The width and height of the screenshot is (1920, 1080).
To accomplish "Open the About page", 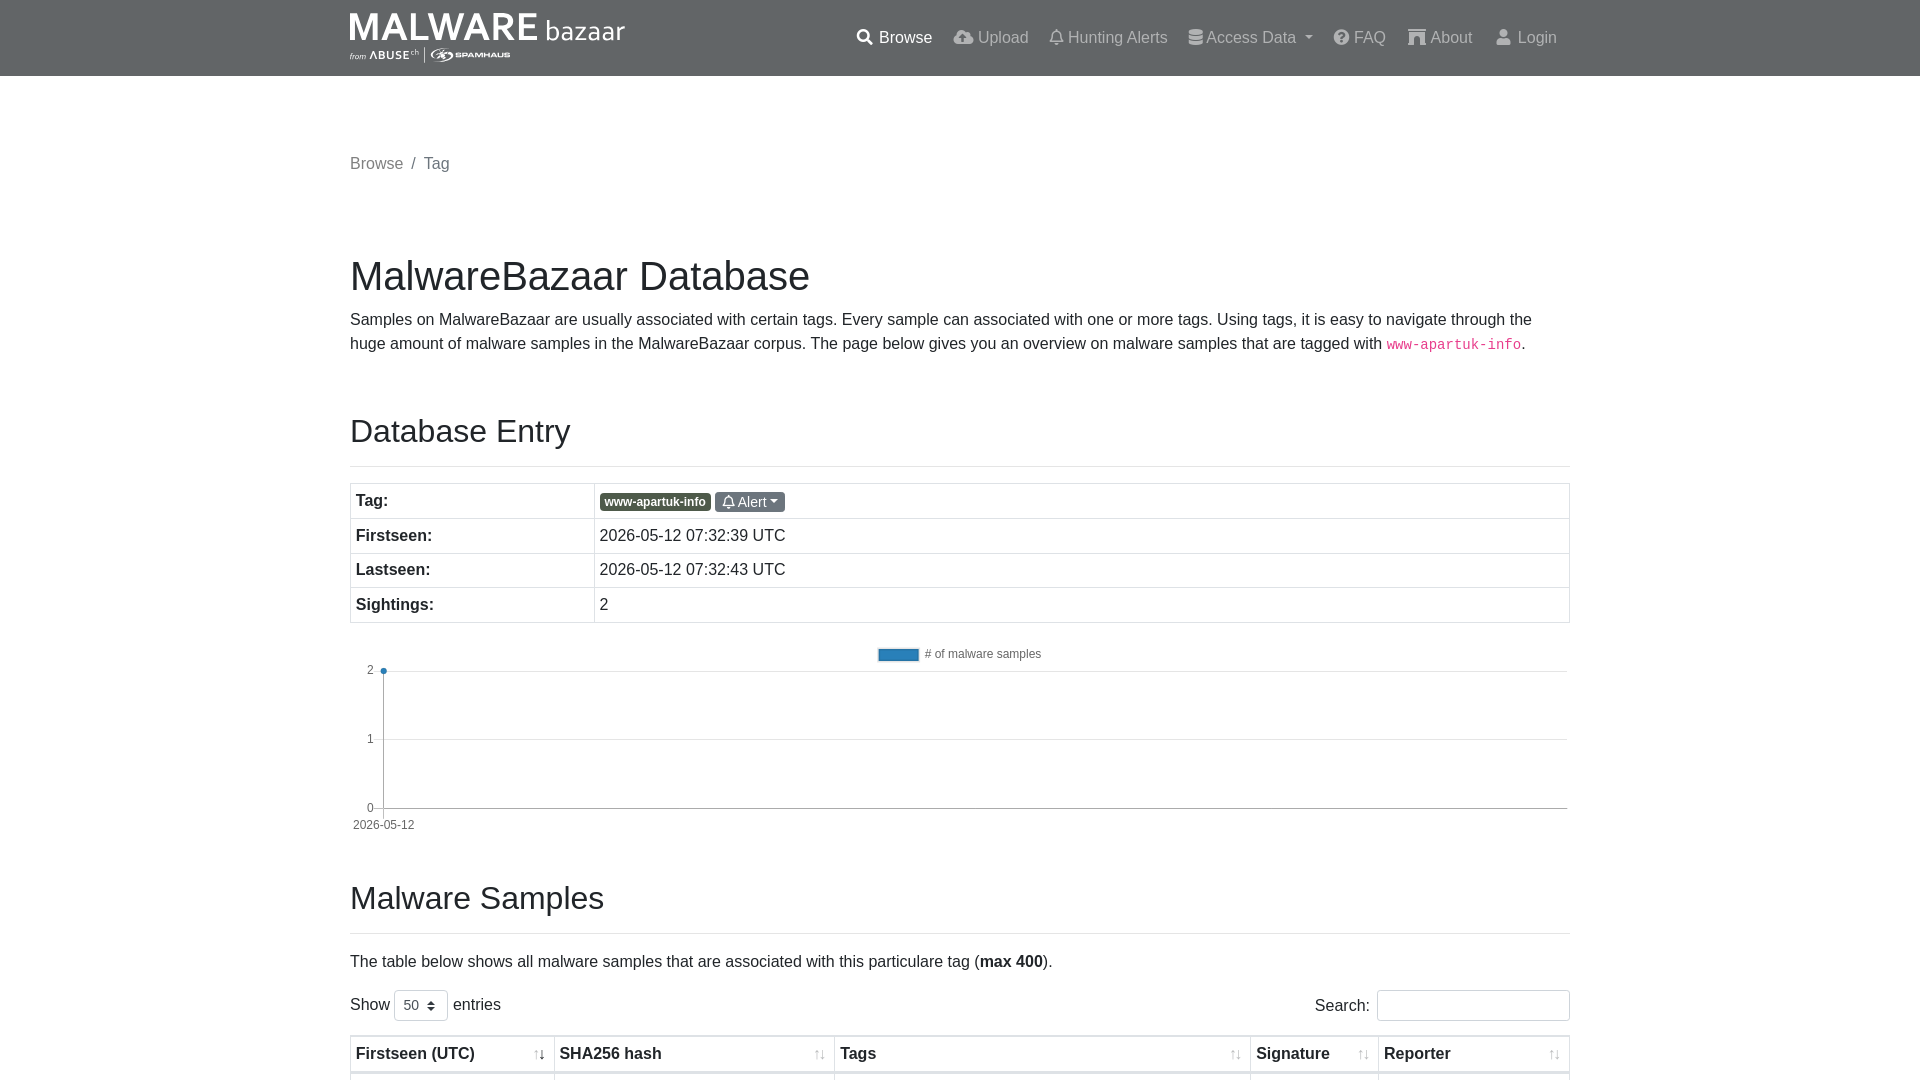I will pyautogui.click(x=1440, y=38).
